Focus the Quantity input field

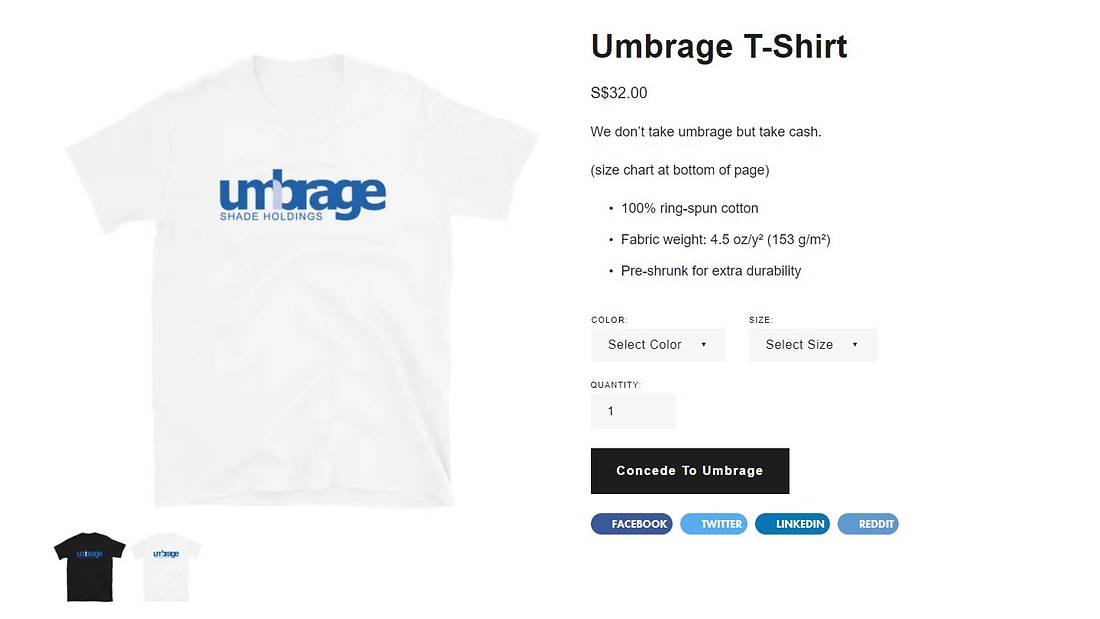633,411
